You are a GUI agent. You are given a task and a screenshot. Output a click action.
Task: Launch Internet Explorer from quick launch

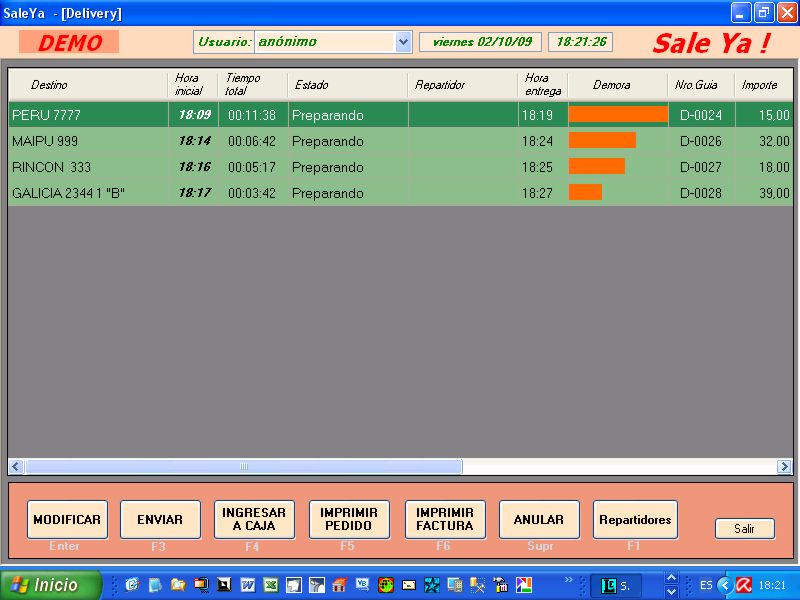(132, 584)
